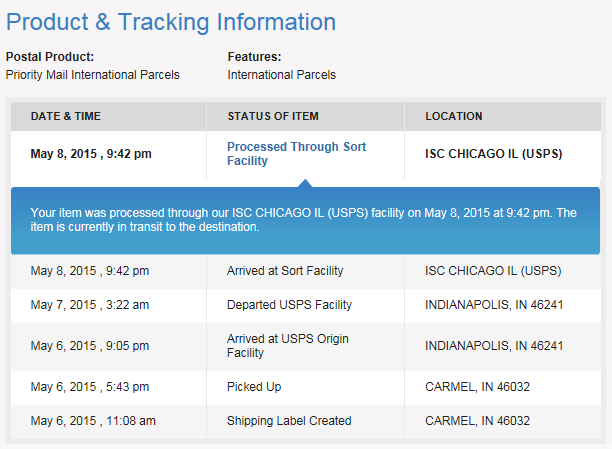Screen dimensions: 612x449
Task: Select the May 6, 2015, 11:08 am date
Action: point(93,421)
